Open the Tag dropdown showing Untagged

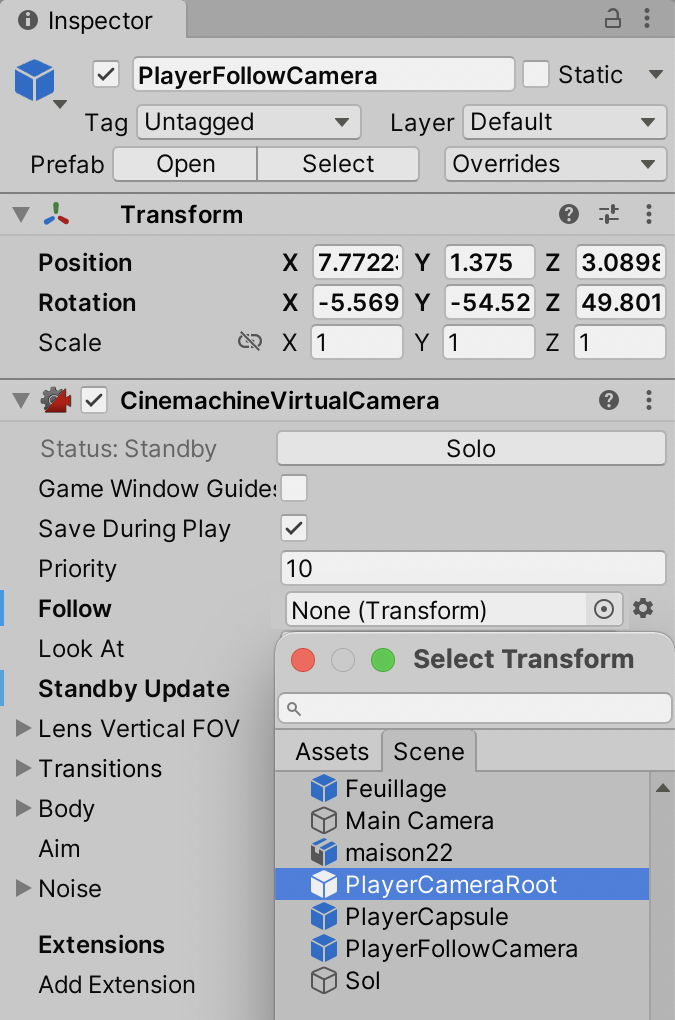click(248, 123)
